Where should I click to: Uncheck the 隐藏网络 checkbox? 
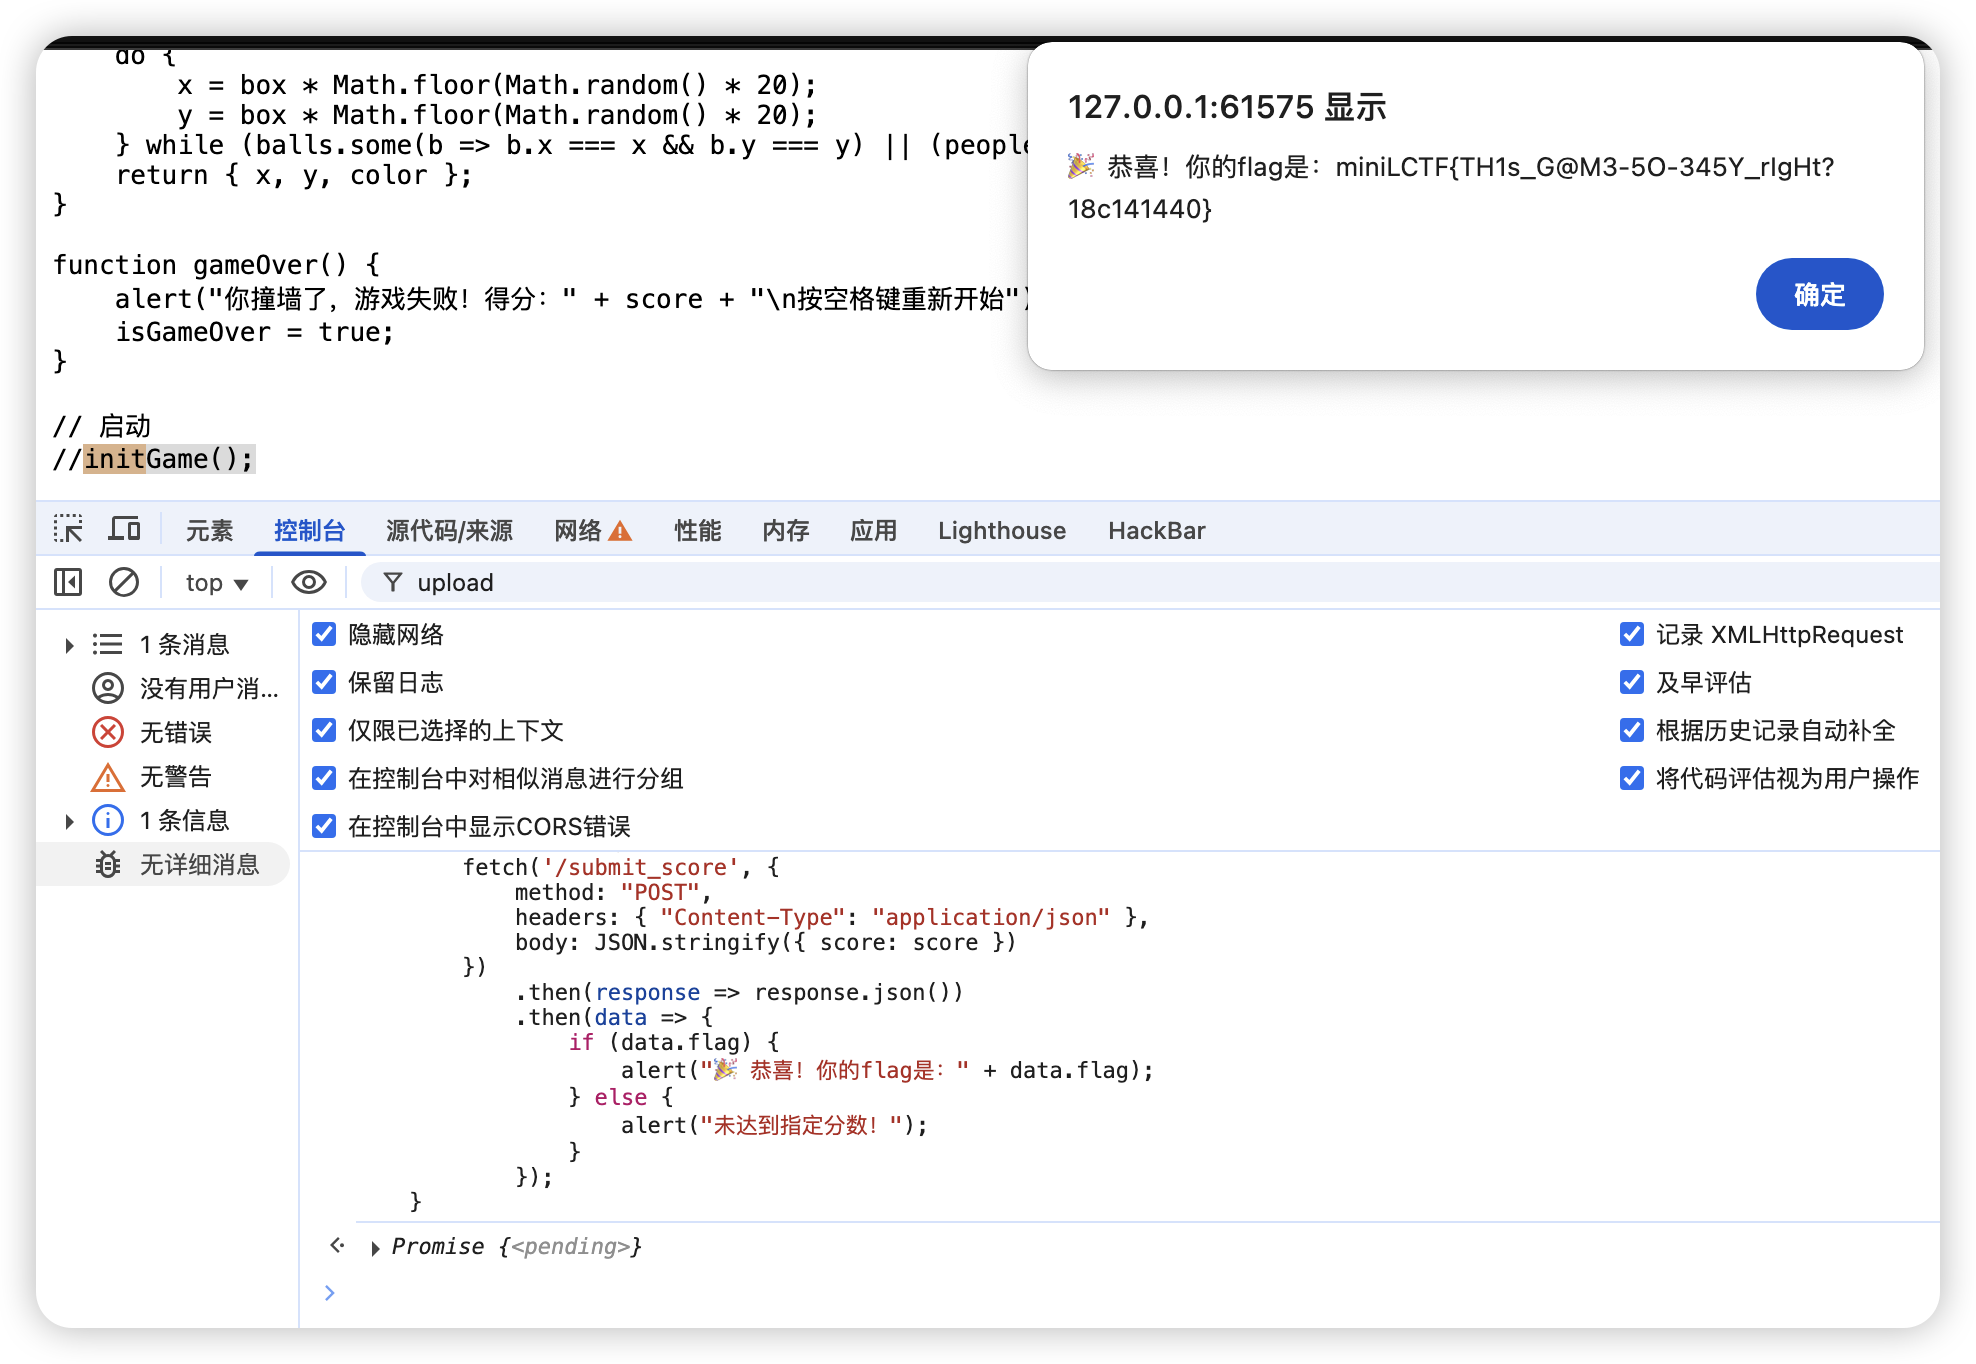[324, 634]
